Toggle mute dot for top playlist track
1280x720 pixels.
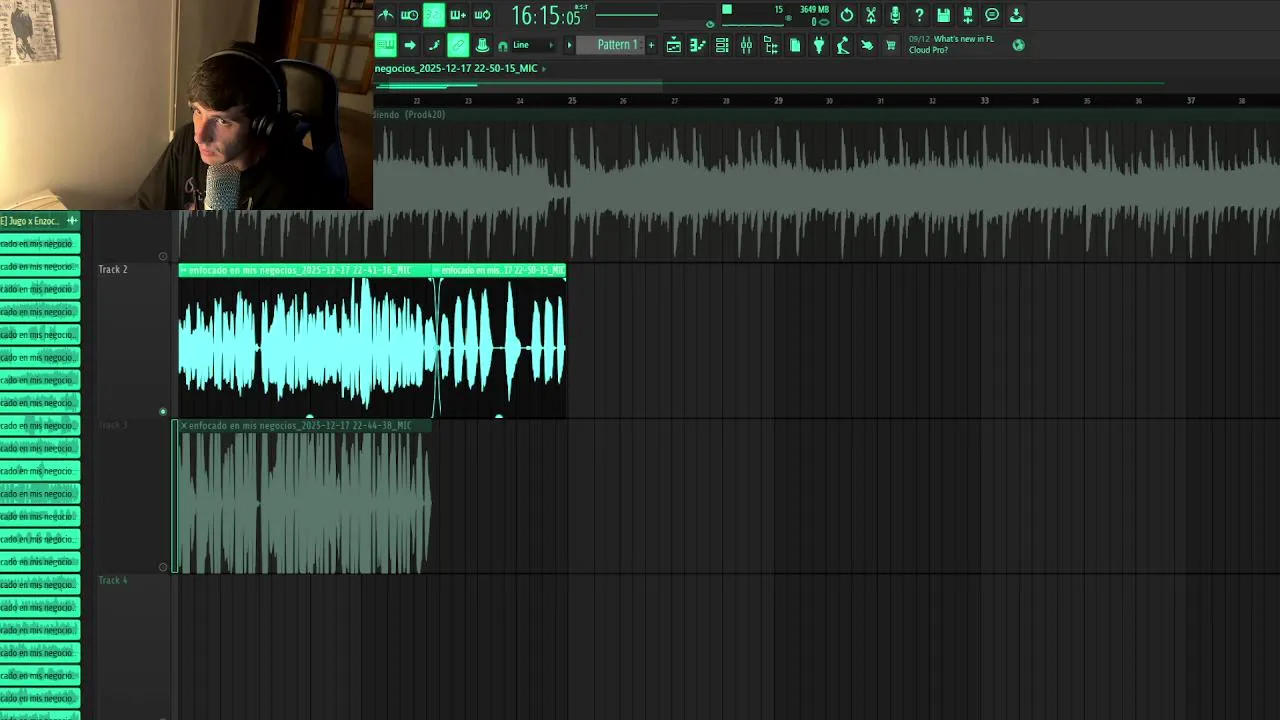point(163,256)
